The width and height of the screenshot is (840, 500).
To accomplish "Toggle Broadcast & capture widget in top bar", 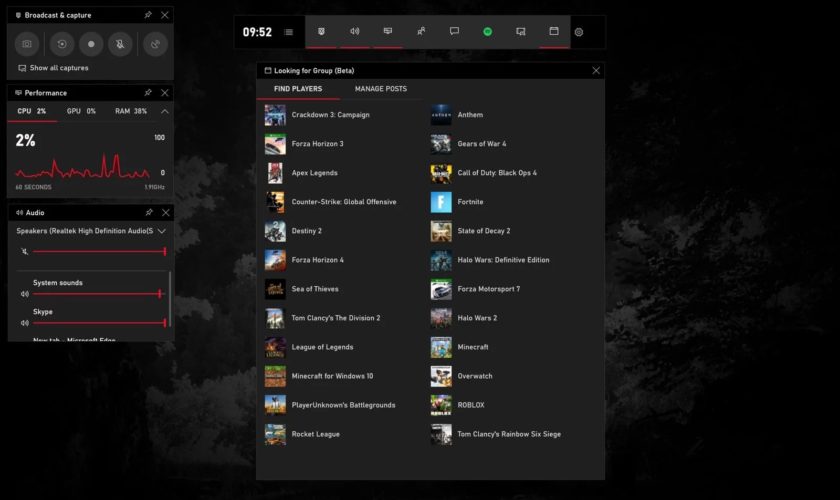I will 321,32.
